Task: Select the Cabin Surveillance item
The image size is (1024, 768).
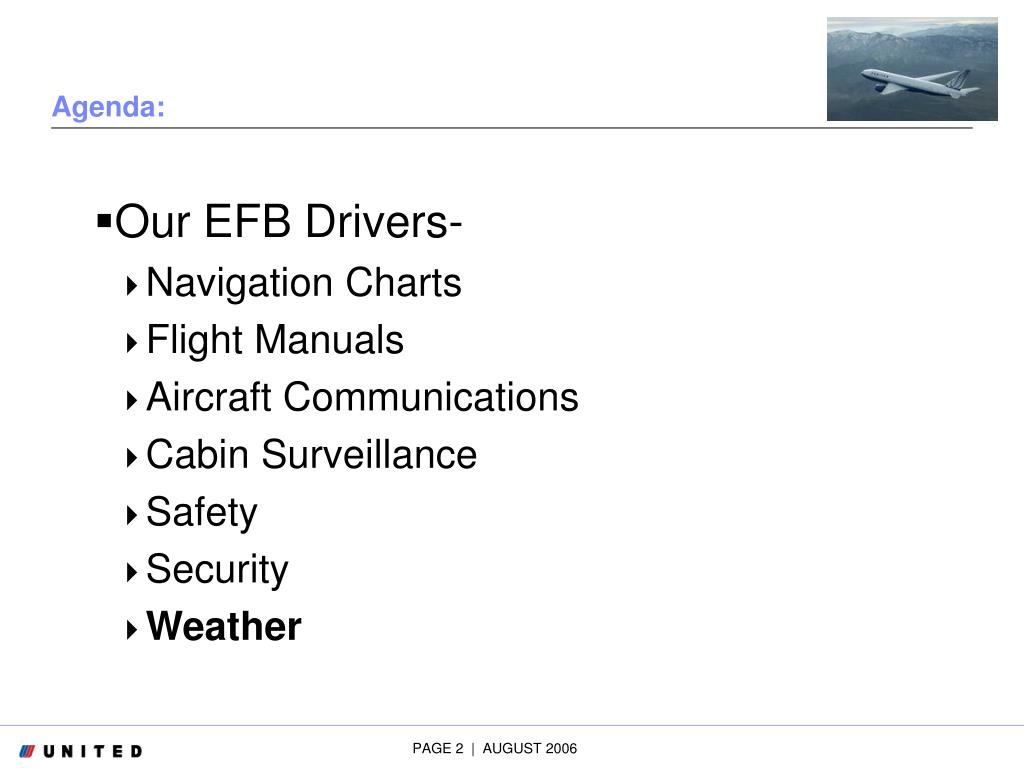Action: pos(312,455)
